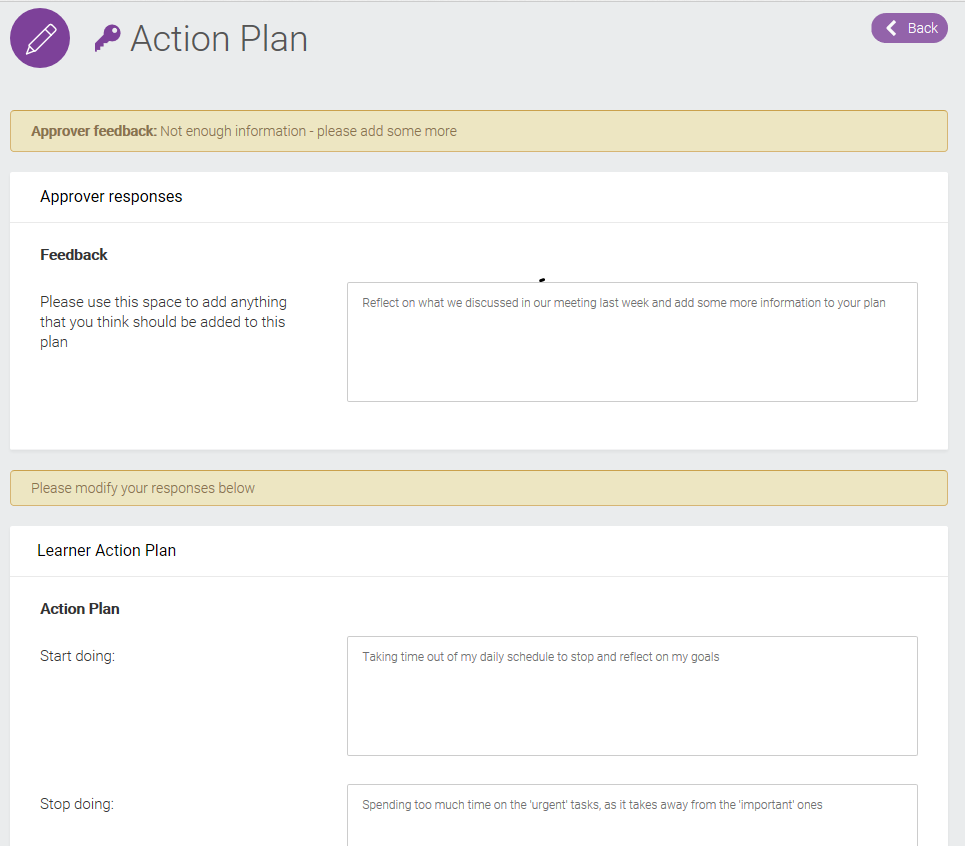The width and height of the screenshot is (965, 846).
Task: Click the Learner Action Plan section header
Action: [x=107, y=550]
